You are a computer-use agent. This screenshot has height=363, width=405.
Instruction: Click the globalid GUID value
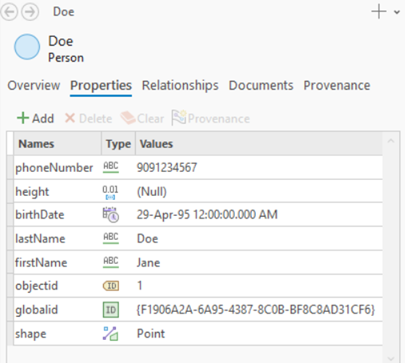coord(256,310)
